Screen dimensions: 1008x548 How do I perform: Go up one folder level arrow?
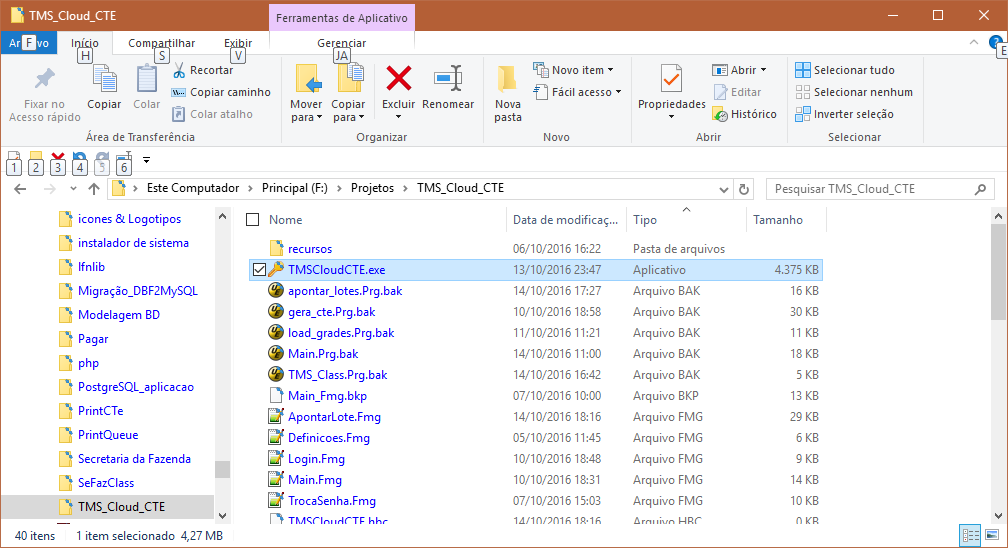[x=94, y=188]
